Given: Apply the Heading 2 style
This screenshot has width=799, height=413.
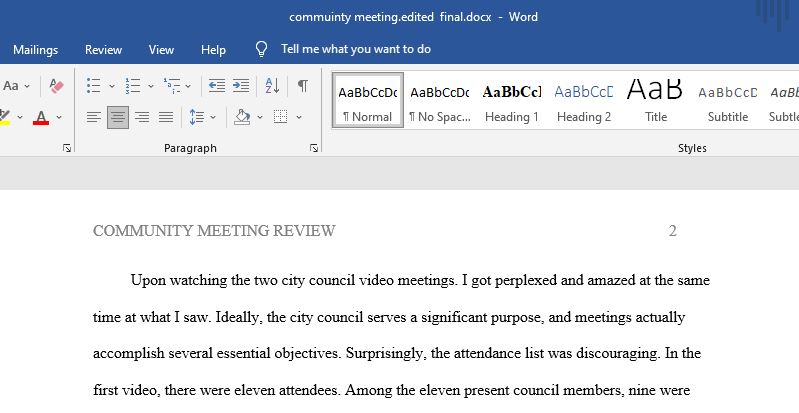Looking at the screenshot, I should 584,100.
